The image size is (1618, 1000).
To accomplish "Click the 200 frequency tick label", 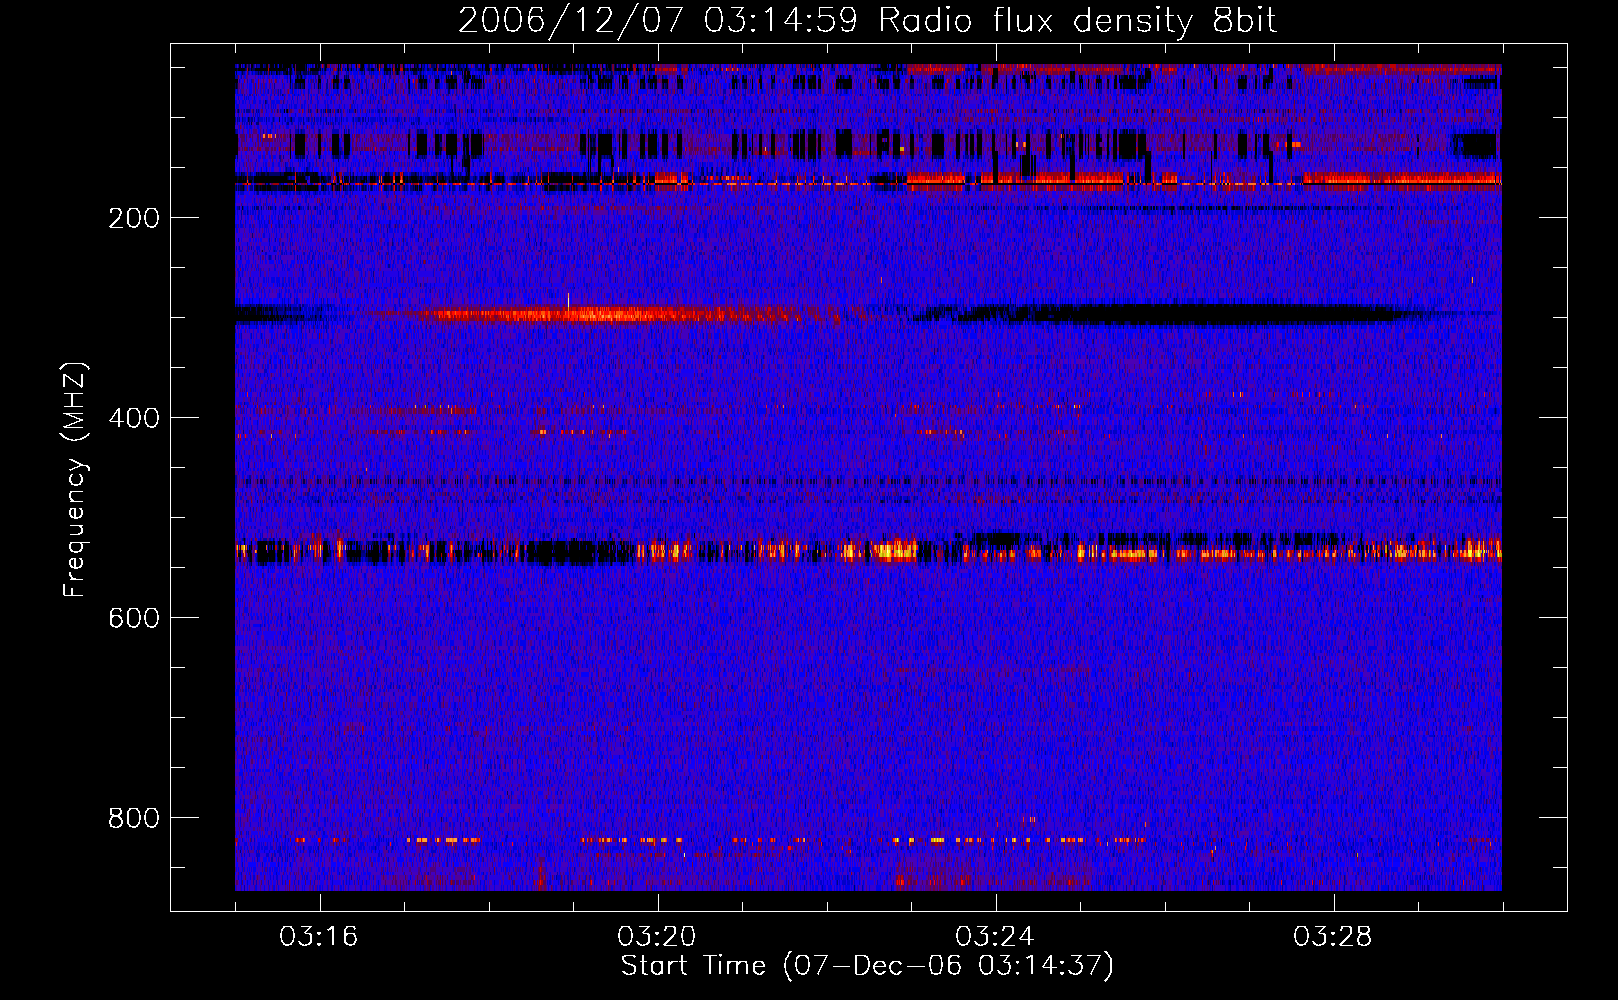I will 134,218.
